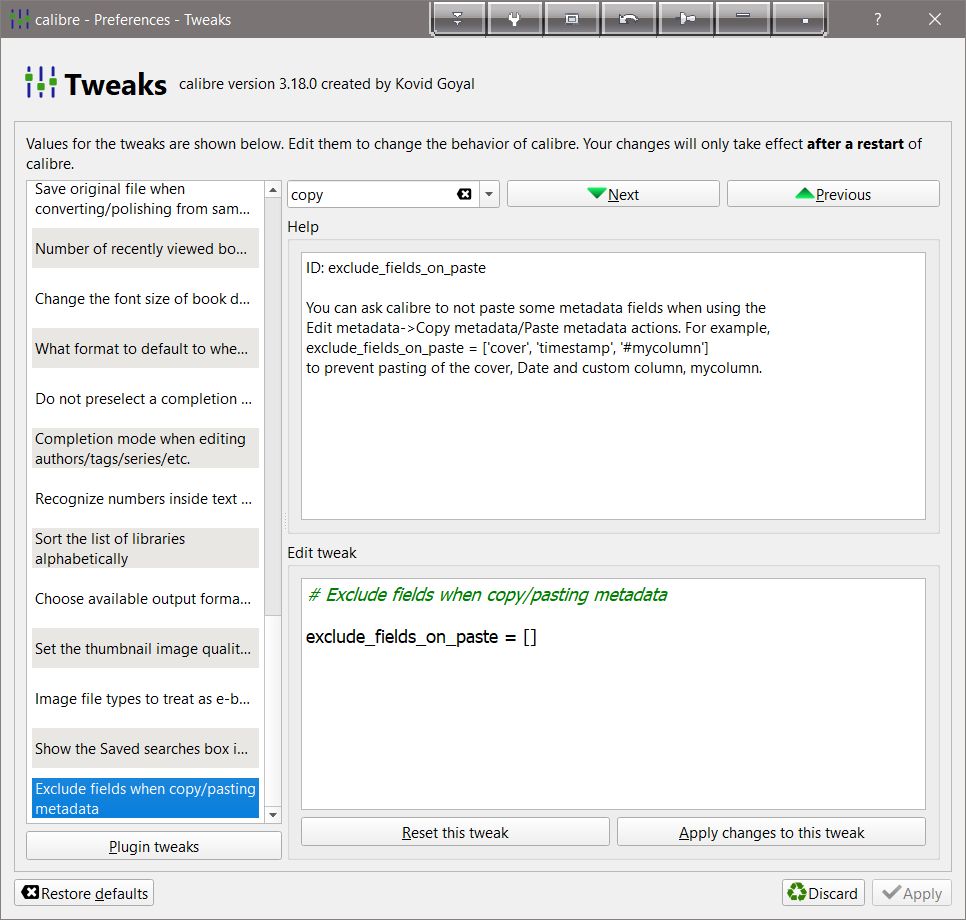Click the double-arrow collapse icon in title bar

click(x=458, y=19)
